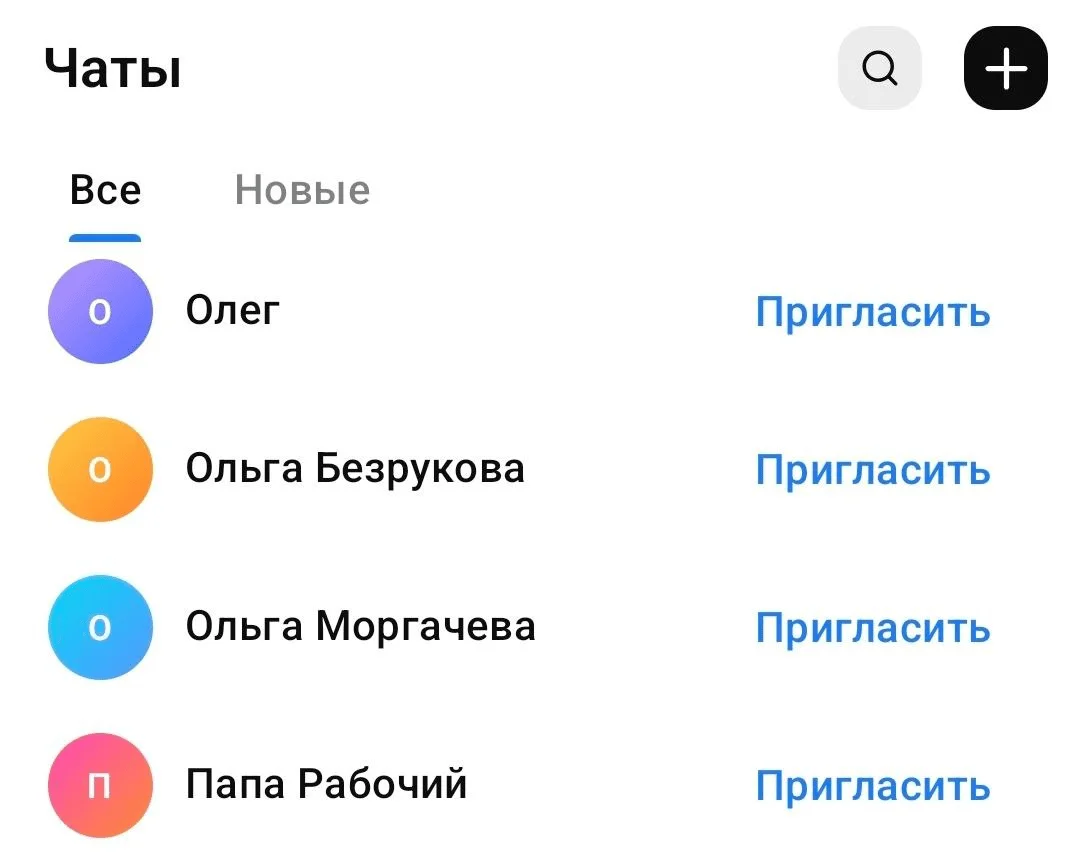The height and width of the screenshot is (868, 1079).
Task: Tap the black plus button to create chat
Action: point(1005,69)
